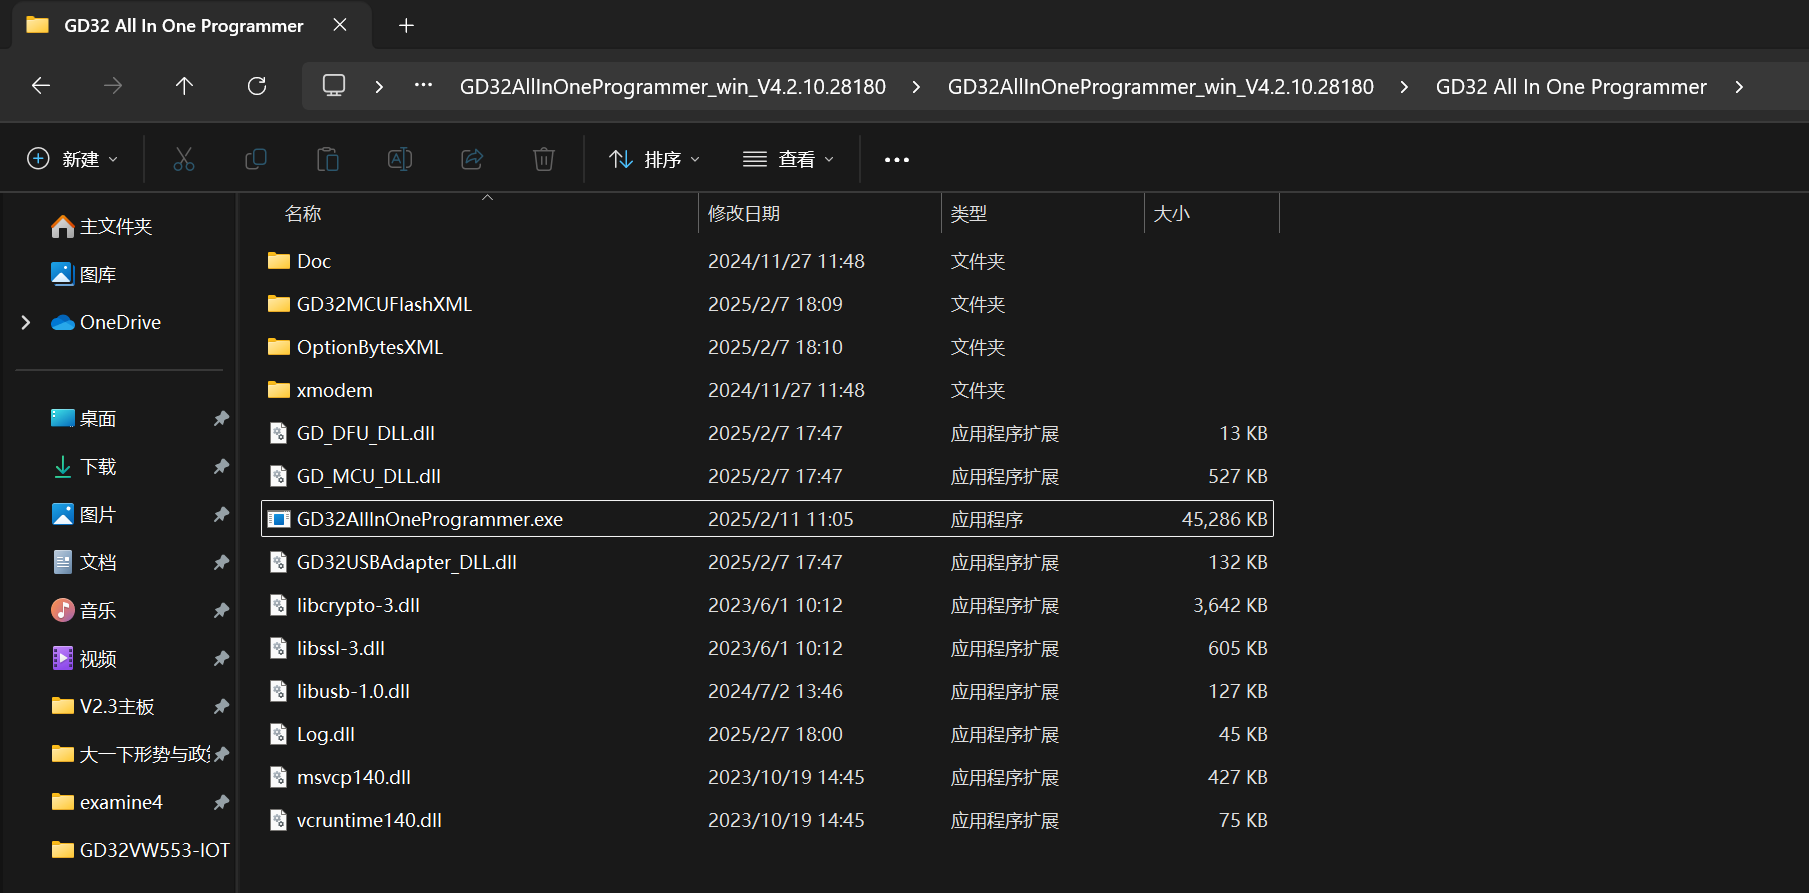This screenshot has width=1809, height=893.
Task: Select Log.dll file
Action: (767, 734)
